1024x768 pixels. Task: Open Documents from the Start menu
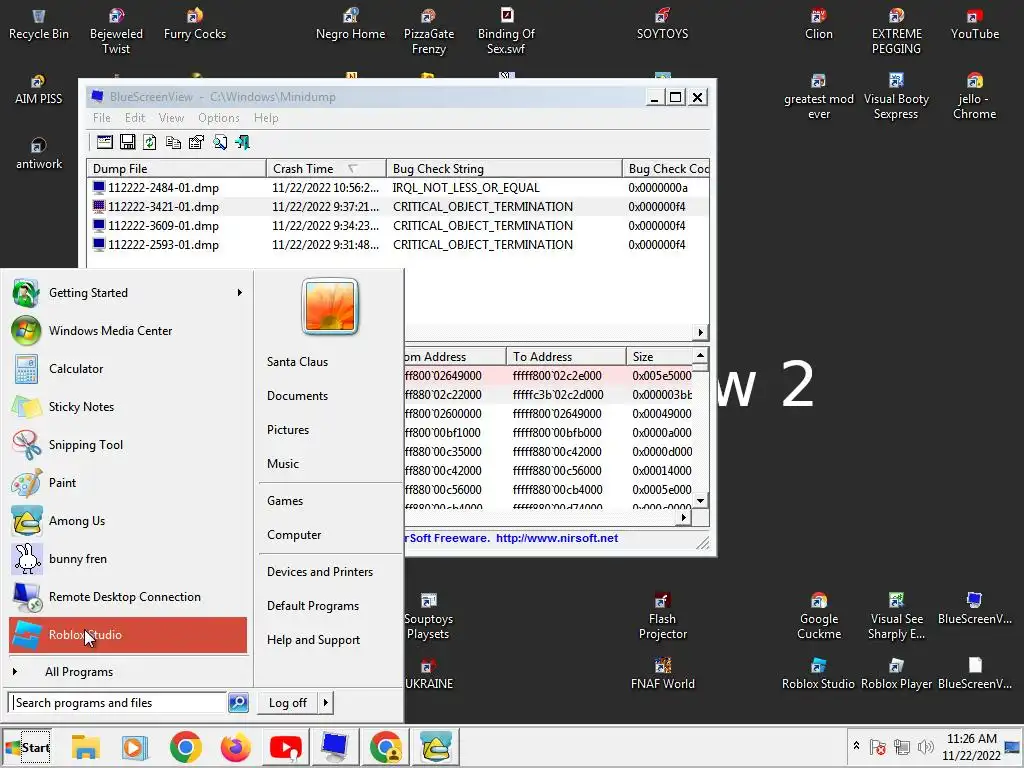(297, 396)
